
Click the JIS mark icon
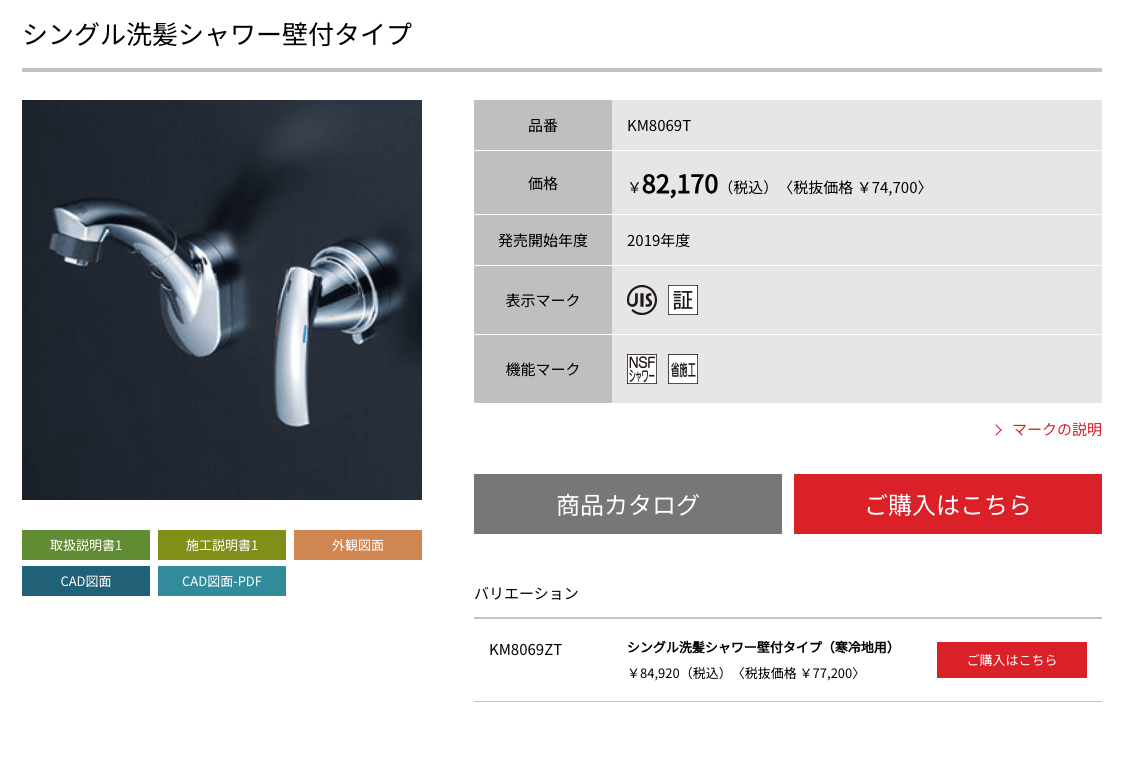point(641,300)
